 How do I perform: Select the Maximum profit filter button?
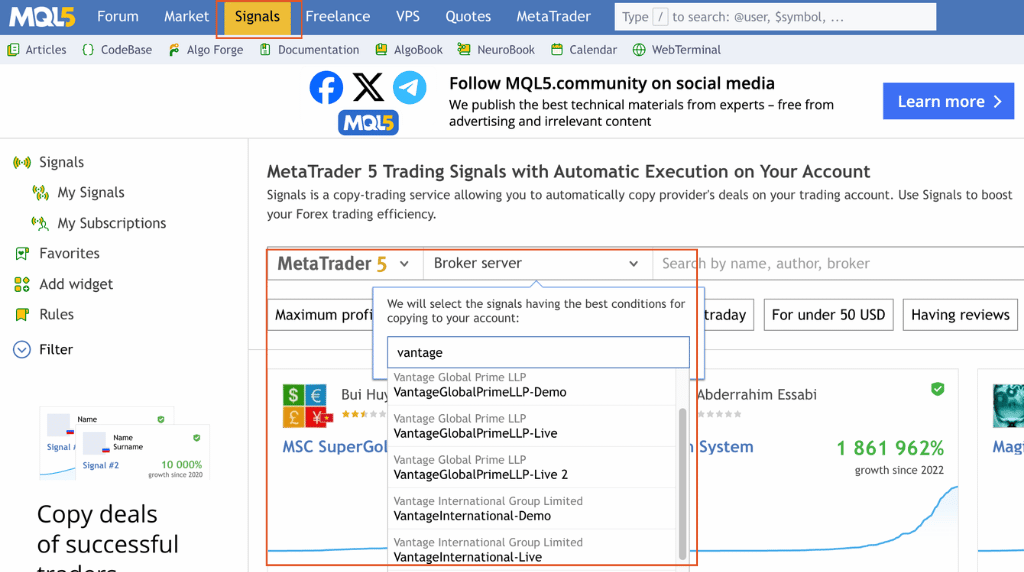(x=321, y=315)
